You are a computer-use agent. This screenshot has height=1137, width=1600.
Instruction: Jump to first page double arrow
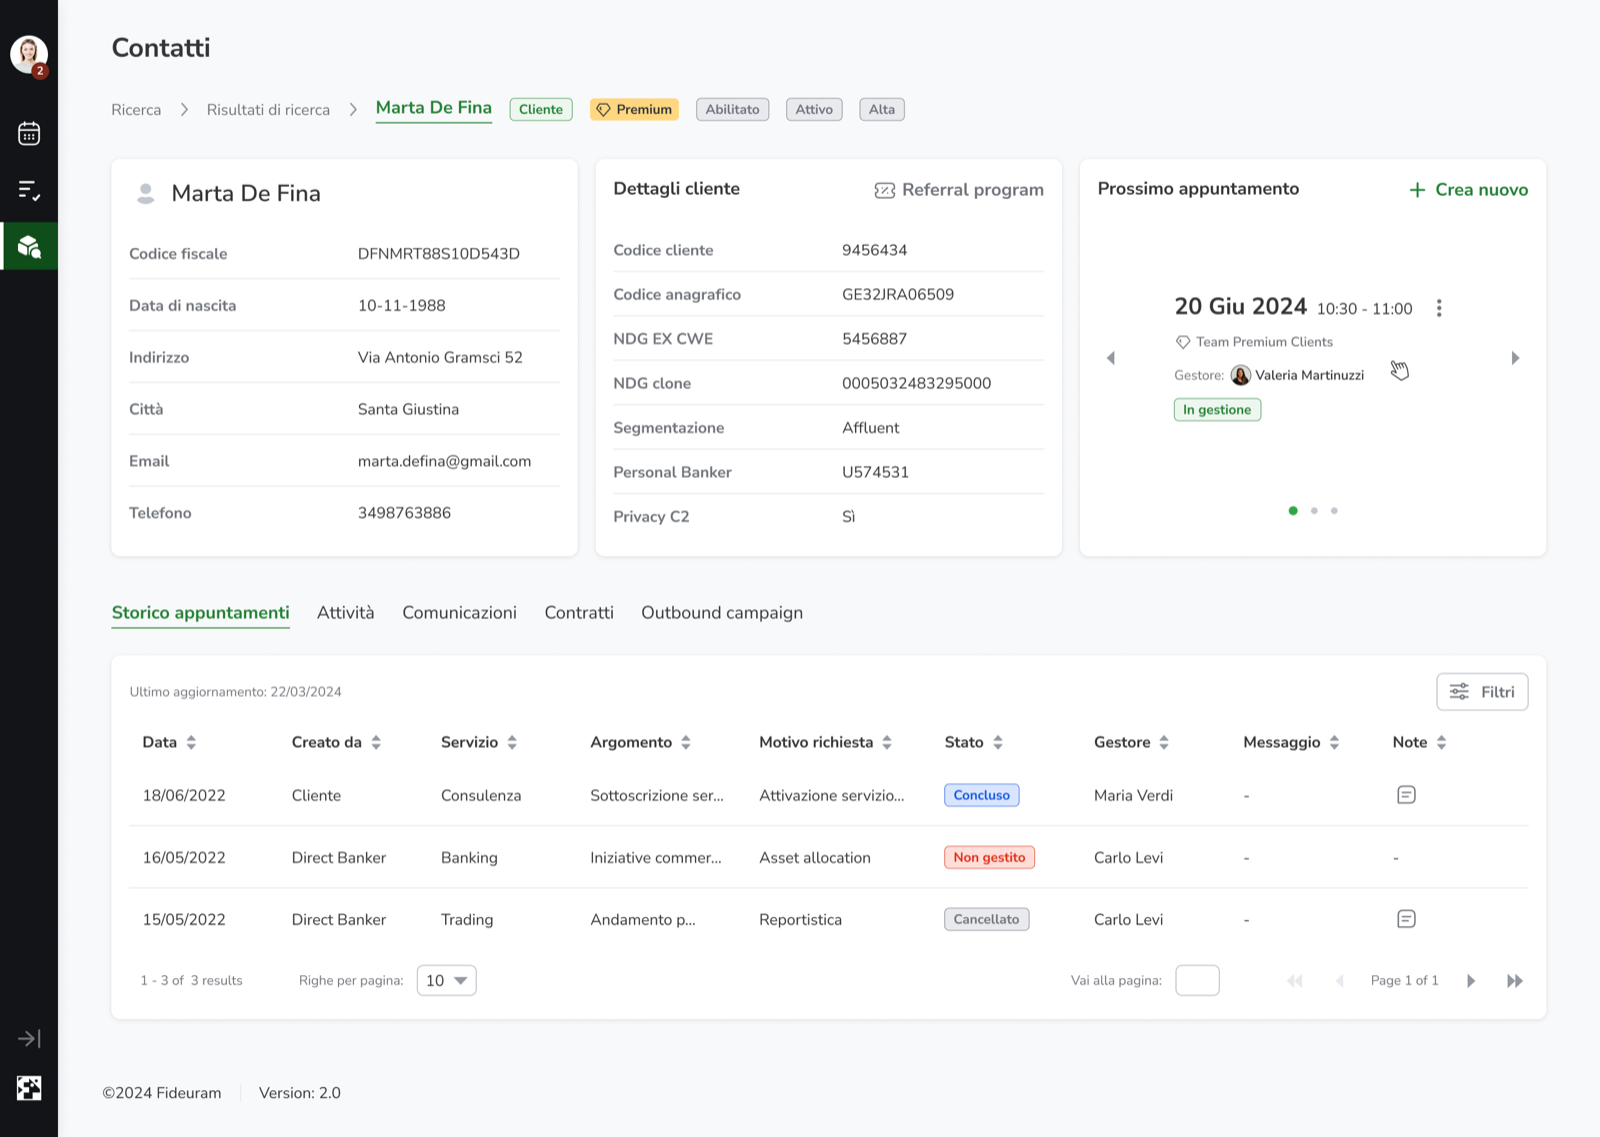pos(1295,981)
